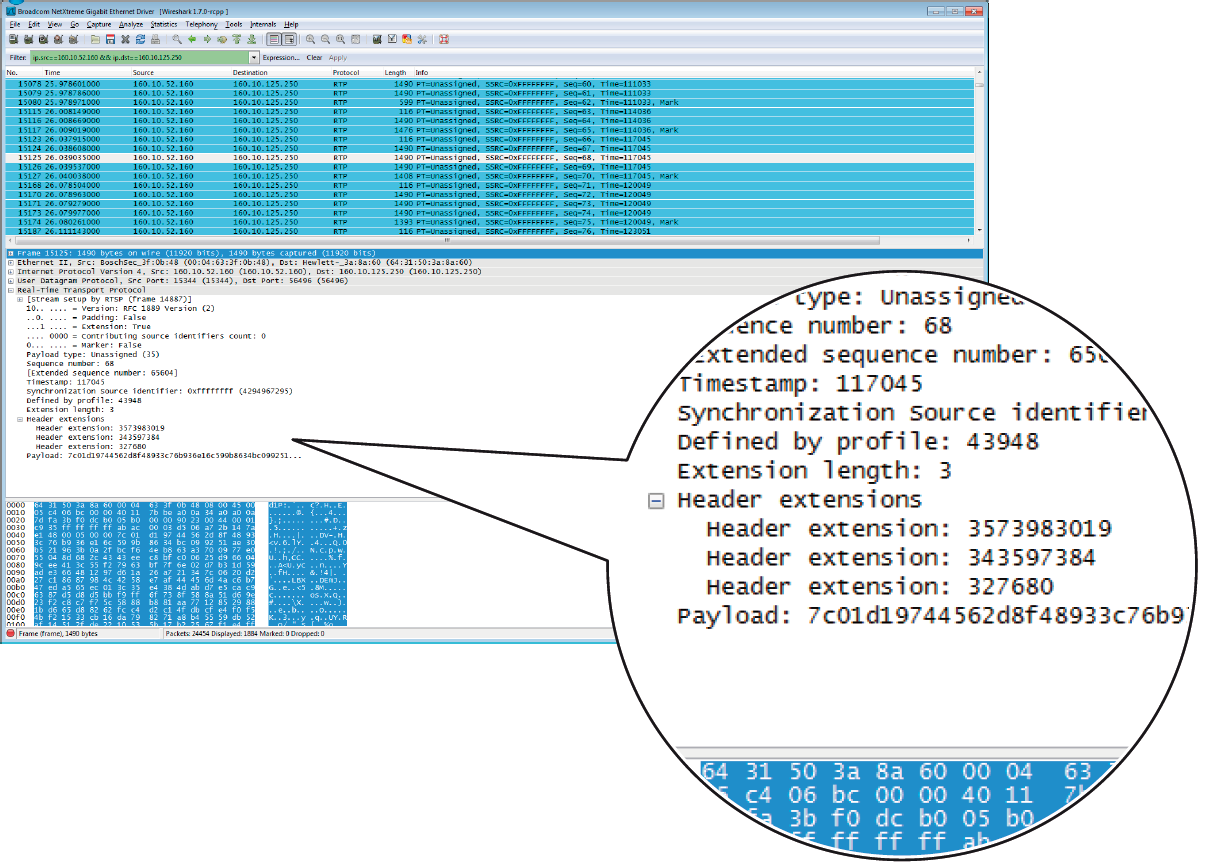Open the filter history dropdown arrow

[253, 58]
